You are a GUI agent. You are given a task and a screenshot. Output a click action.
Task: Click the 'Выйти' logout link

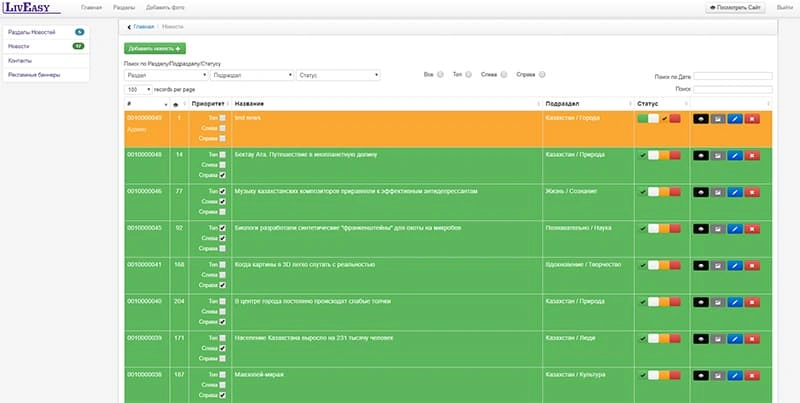click(x=784, y=8)
